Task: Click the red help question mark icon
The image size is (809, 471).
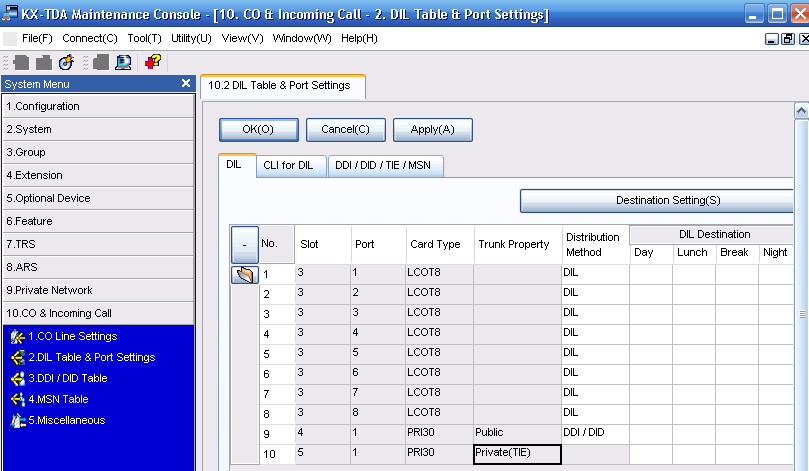Action: (153, 62)
